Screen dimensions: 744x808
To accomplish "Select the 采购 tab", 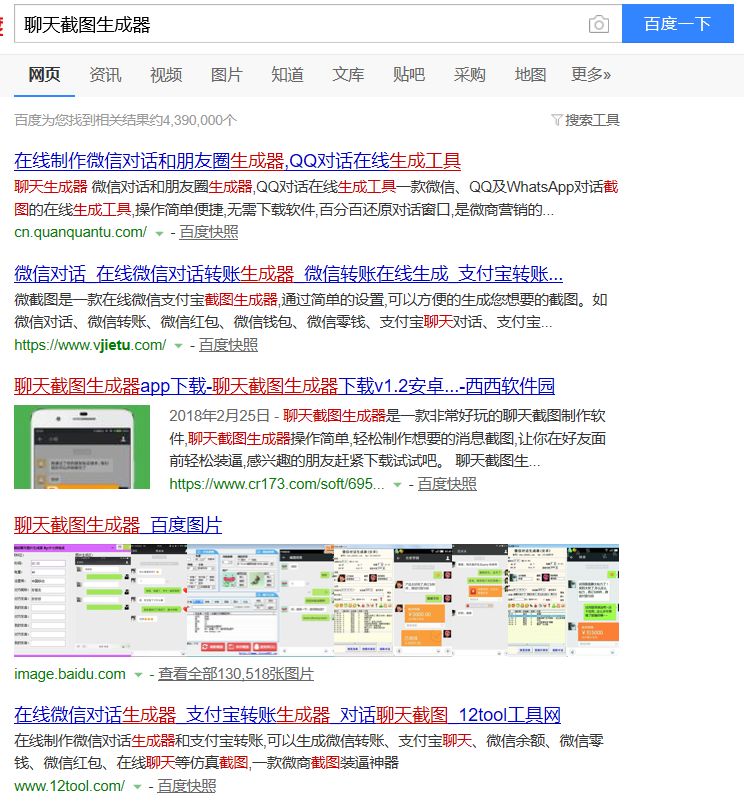I will [x=470, y=75].
